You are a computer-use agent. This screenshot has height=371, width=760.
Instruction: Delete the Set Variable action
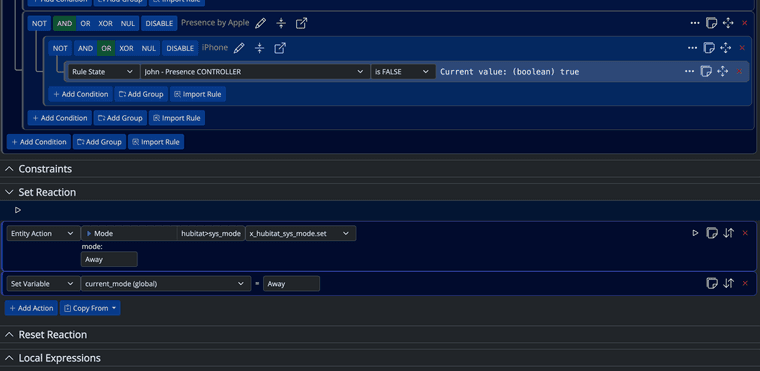(x=745, y=283)
